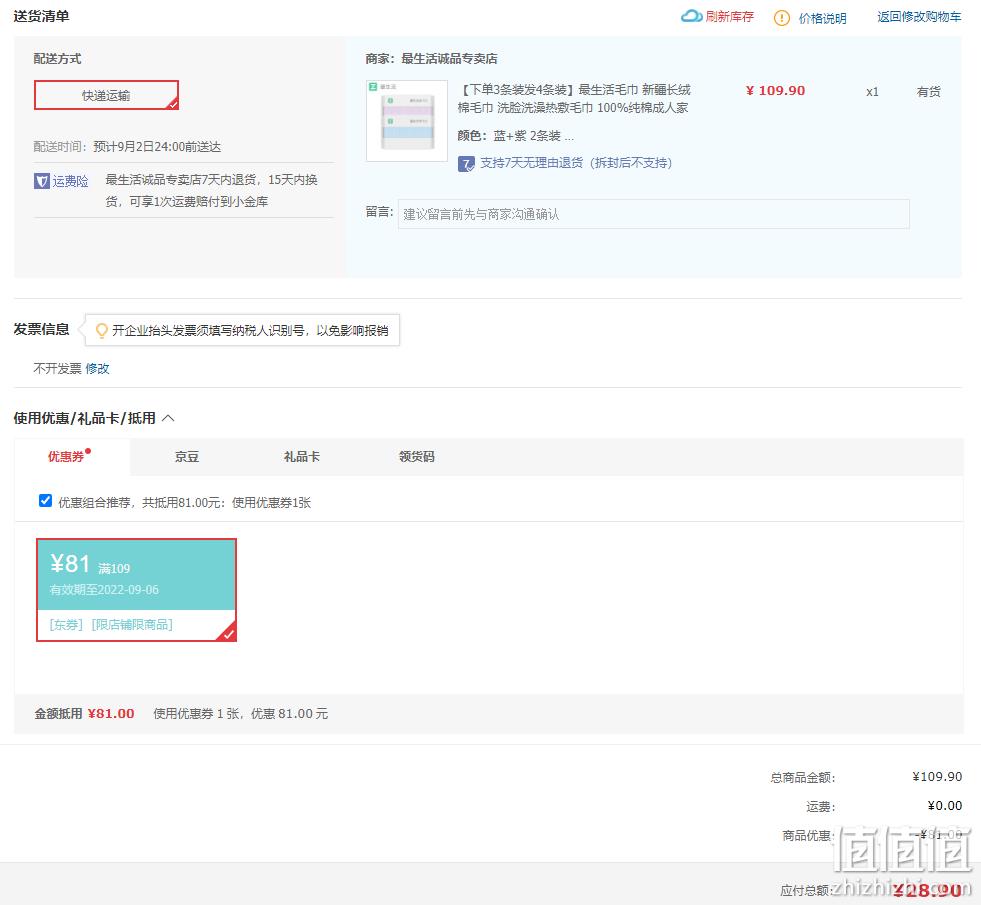Click the x1 quantity text
The width and height of the screenshot is (981, 905).
(x=872, y=92)
